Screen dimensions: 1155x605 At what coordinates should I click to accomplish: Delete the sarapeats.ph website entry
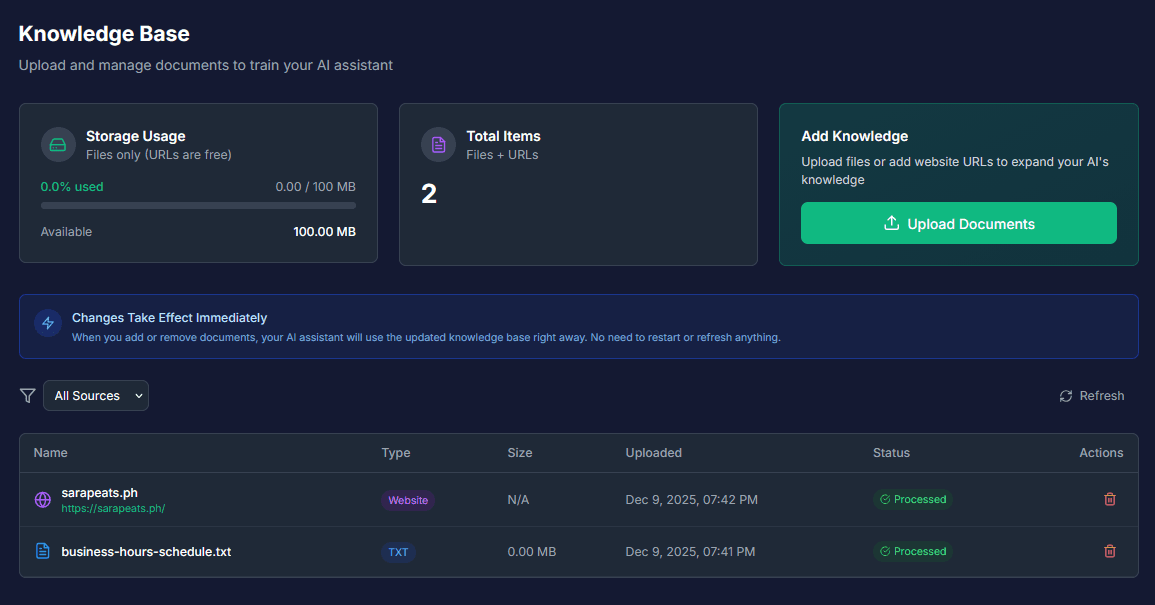coord(1109,499)
